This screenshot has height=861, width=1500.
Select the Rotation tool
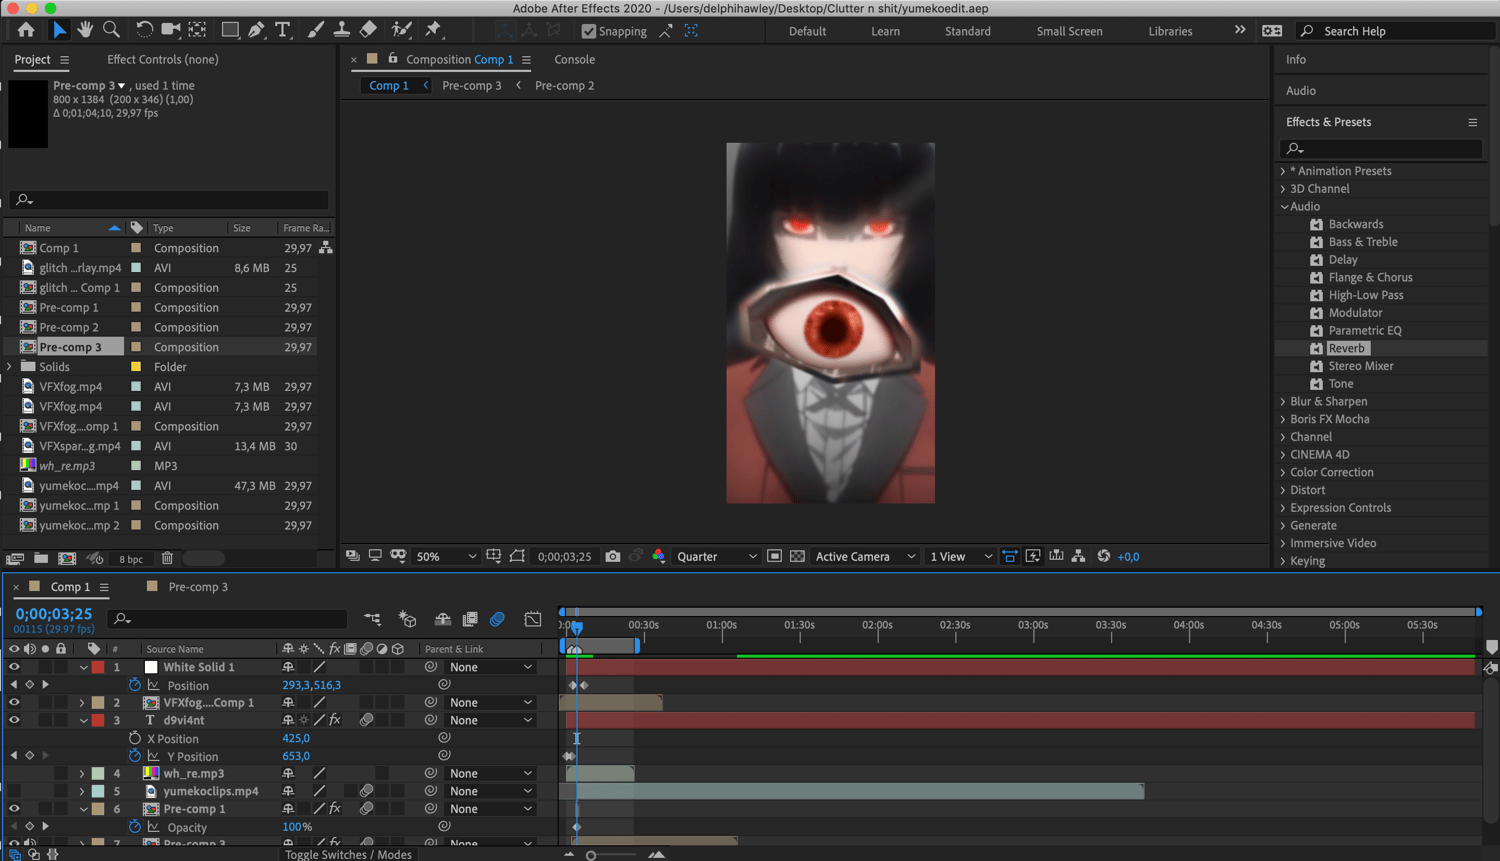(144, 30)
